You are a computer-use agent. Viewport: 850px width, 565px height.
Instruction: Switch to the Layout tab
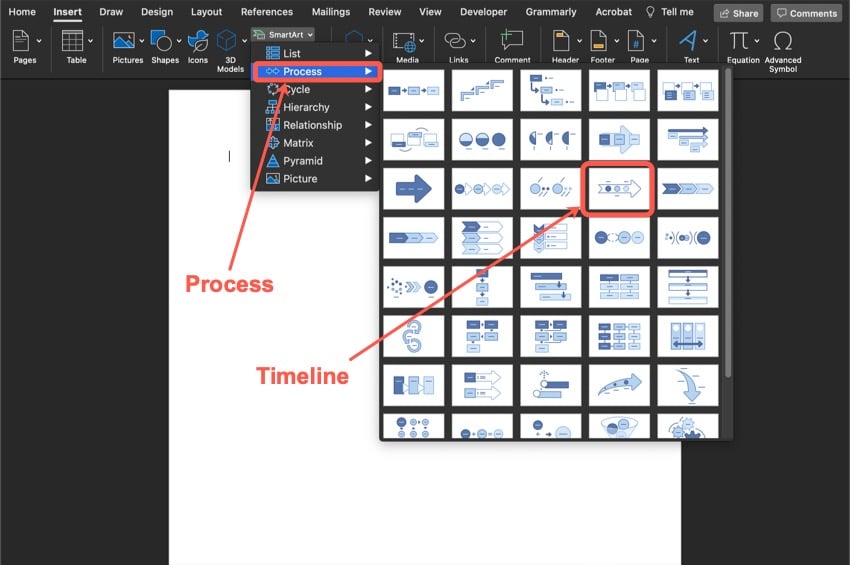[207, 12]
